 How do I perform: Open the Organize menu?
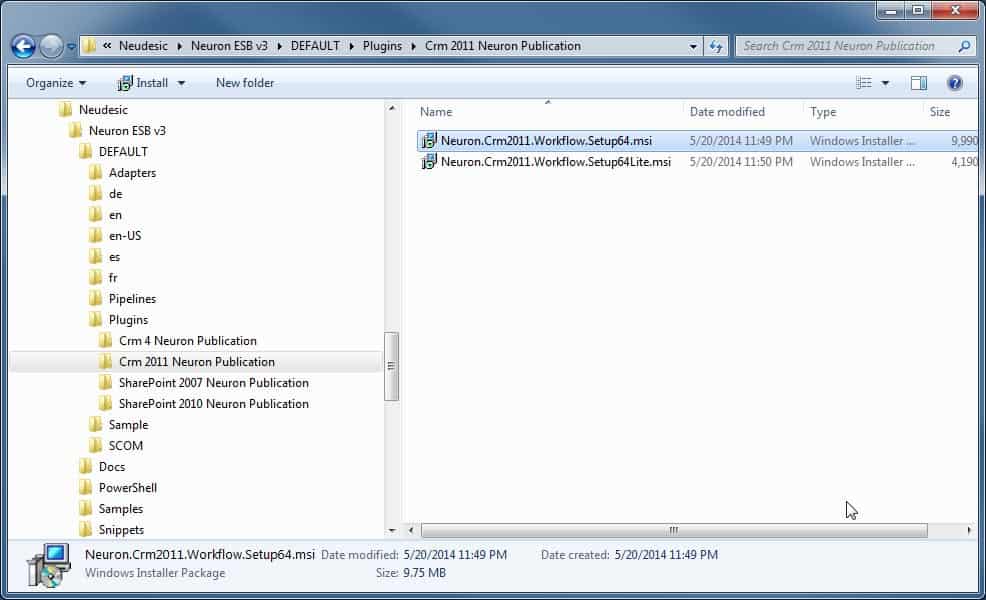coord(56,83)
